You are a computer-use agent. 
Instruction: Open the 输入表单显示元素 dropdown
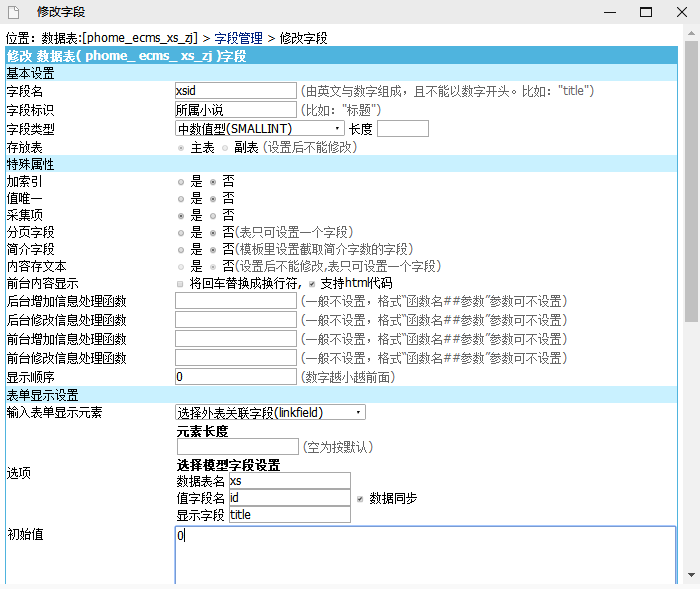point(270,412)
